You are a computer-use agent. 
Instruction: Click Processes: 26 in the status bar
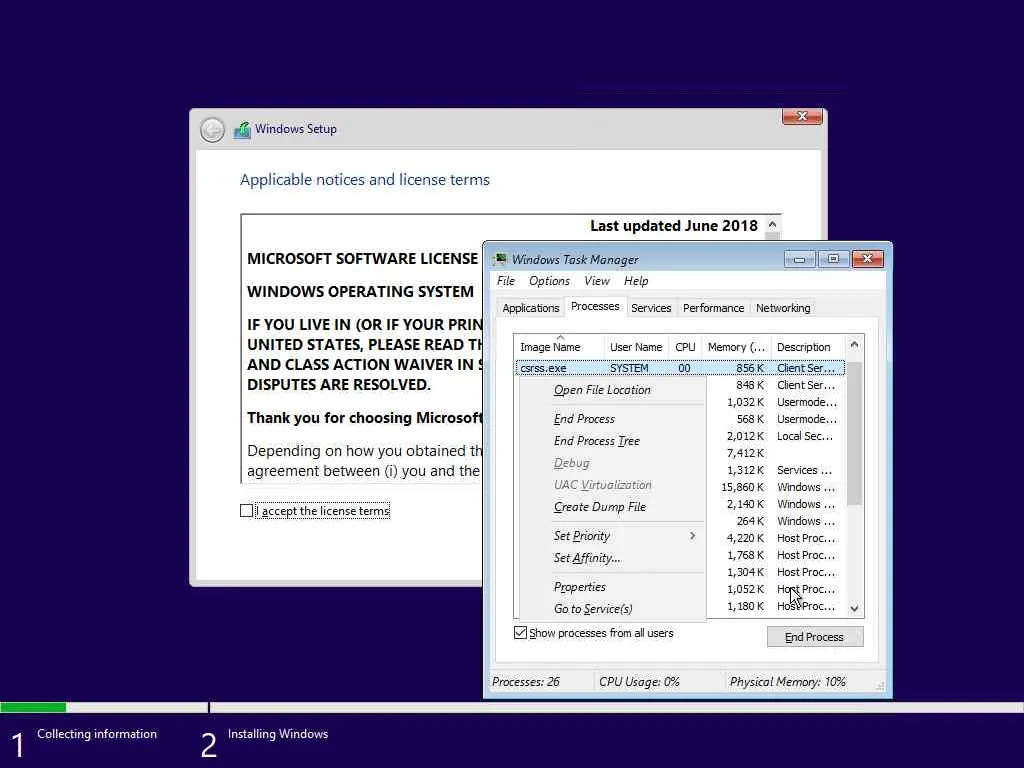tap(526, 682)
